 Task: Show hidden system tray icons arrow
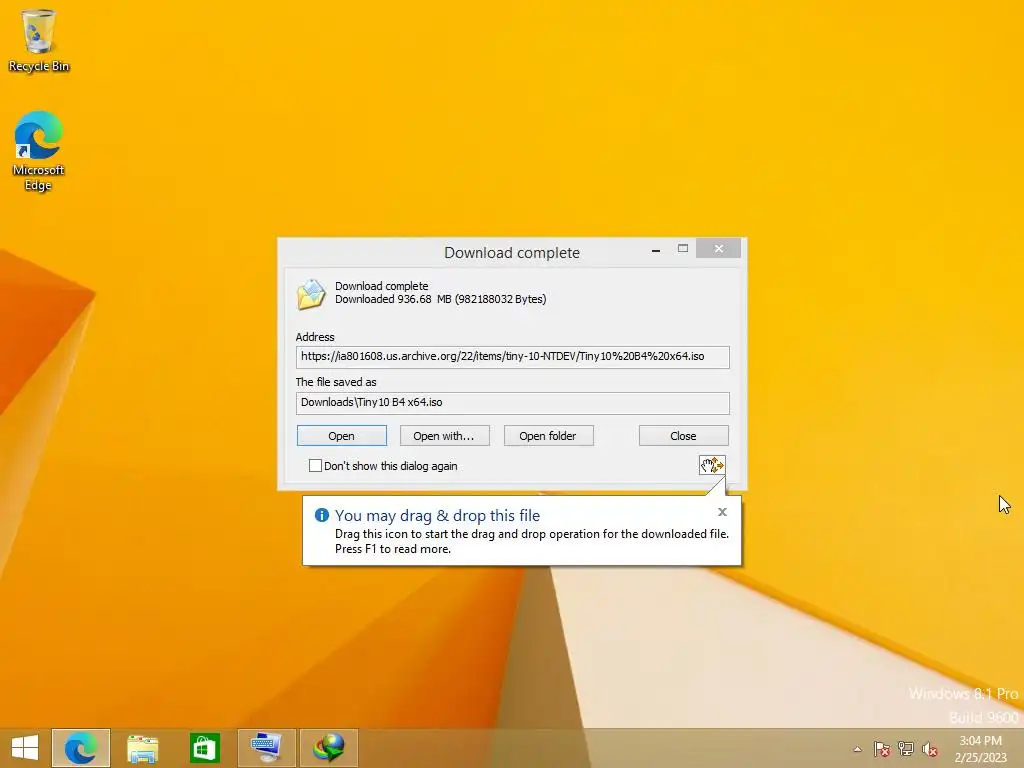point(857,749)
